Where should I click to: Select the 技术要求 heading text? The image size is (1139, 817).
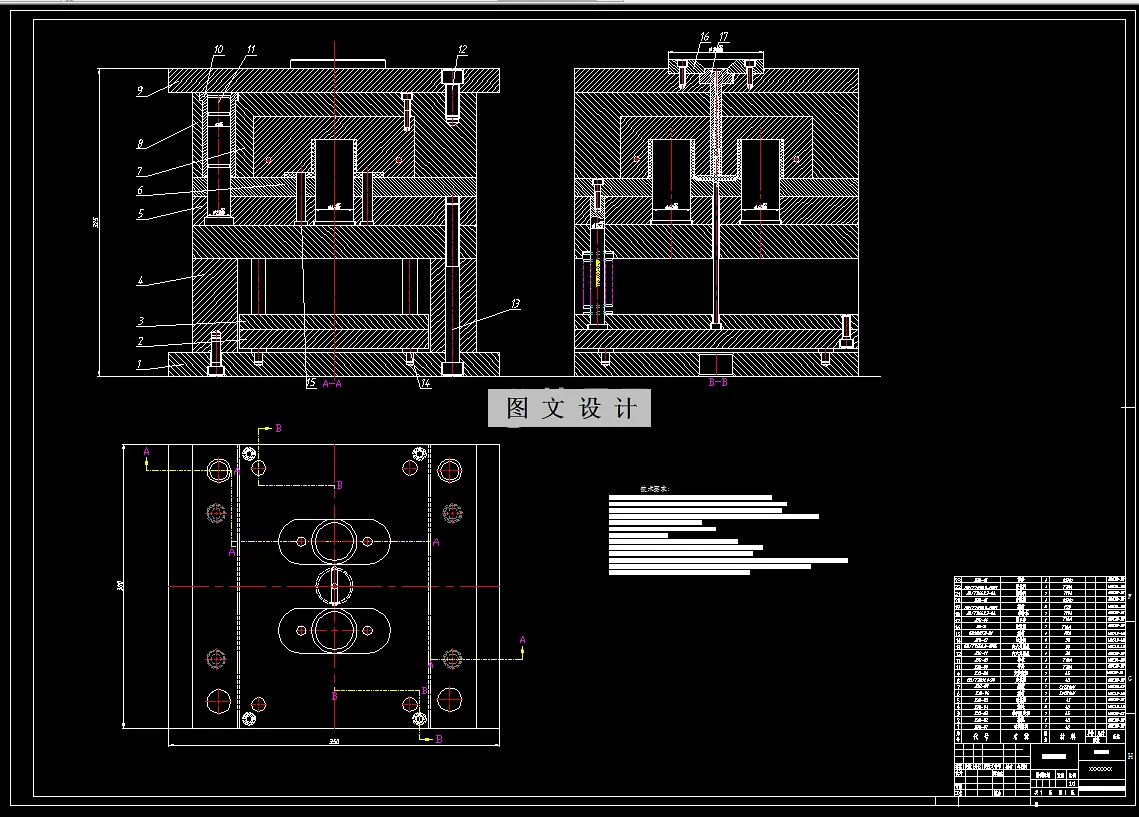[x=654, y=489]
